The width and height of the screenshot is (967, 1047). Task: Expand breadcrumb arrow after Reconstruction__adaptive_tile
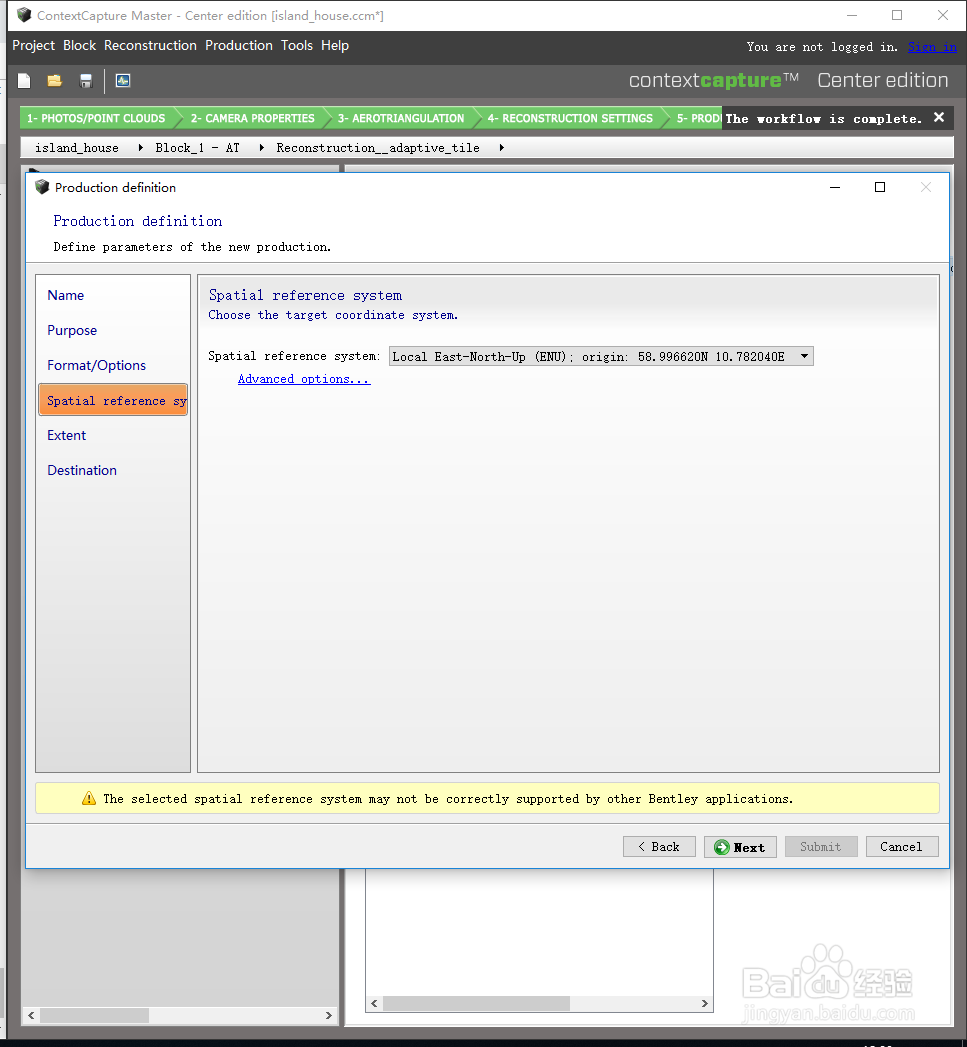(501, 148)
